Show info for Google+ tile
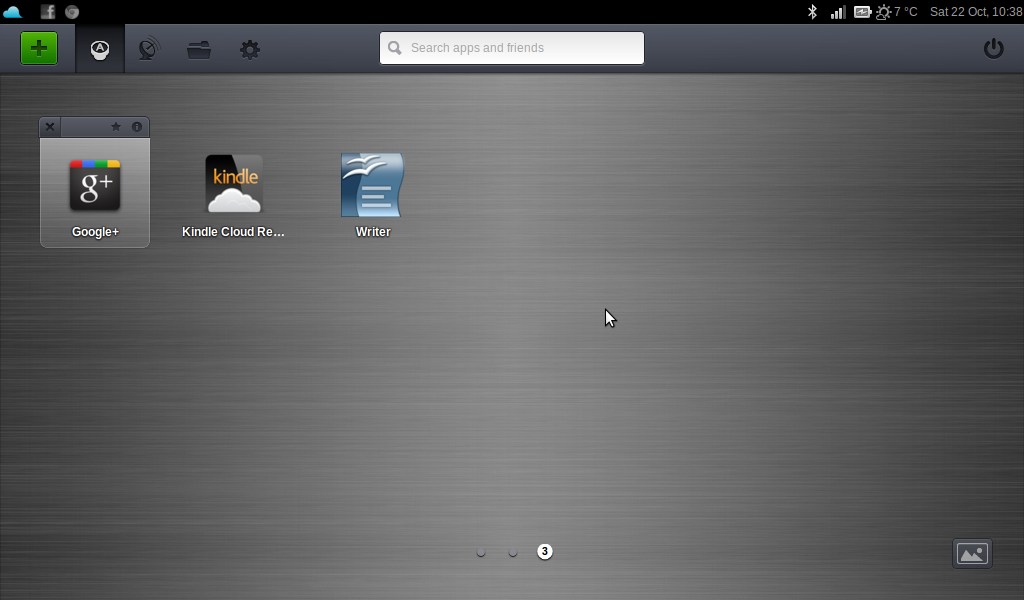Viewport: 1024px width, 600px height. pyautogui.click(x=137, y=127)
